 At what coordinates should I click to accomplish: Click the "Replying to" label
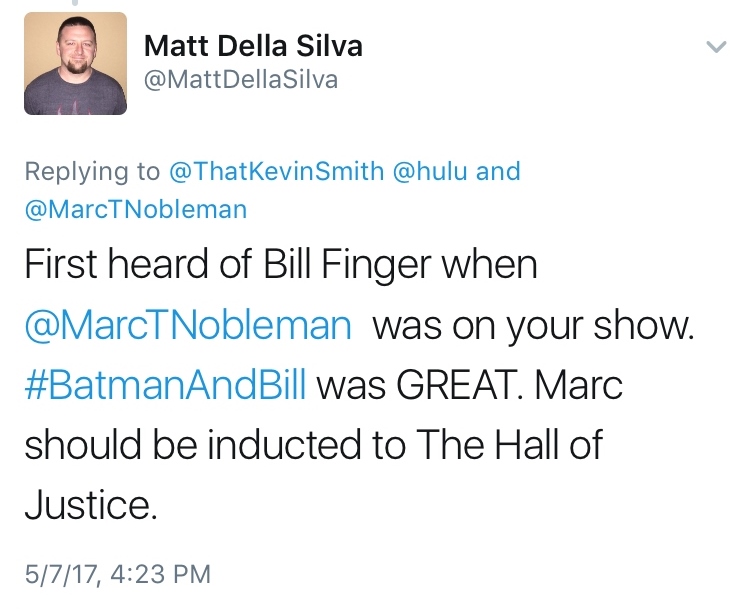pos(92,171)
